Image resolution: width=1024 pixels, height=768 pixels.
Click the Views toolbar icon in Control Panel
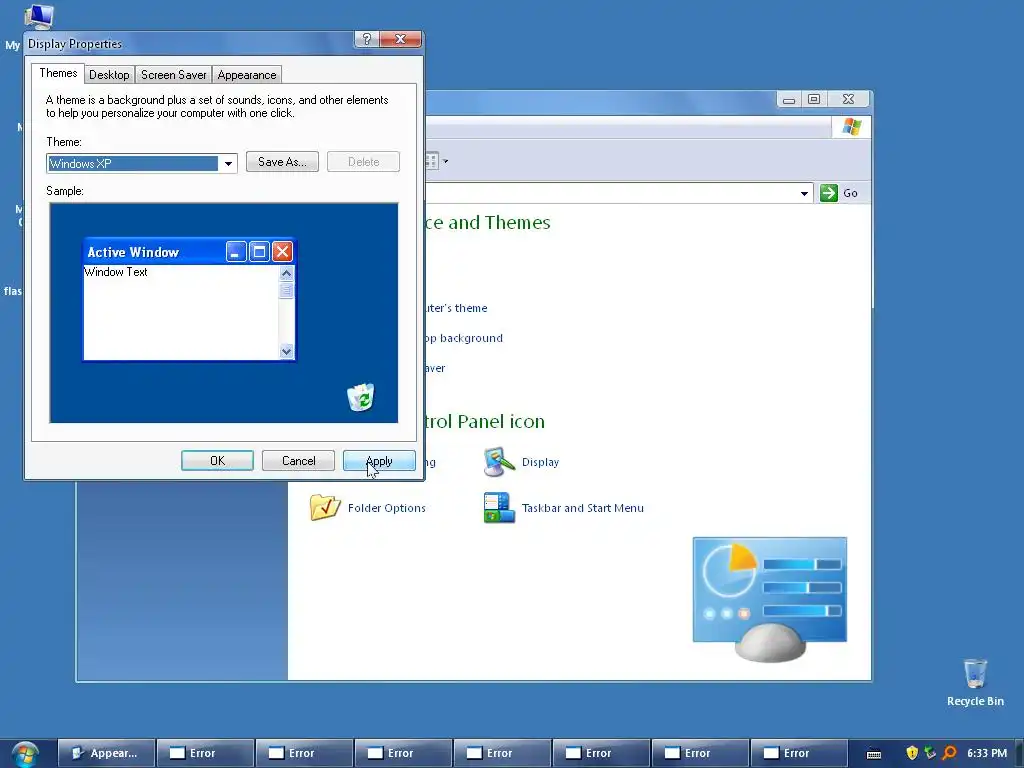point(432,161)
